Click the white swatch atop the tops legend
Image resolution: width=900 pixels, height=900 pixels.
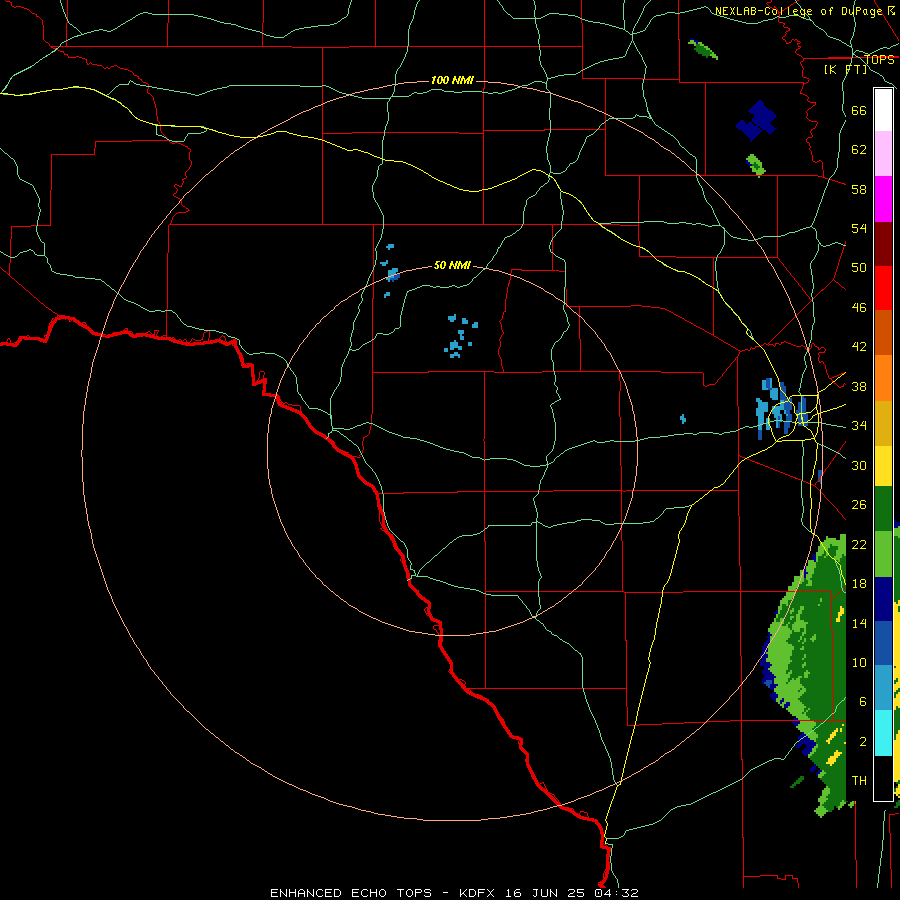pyautogui.click(x=883, y=110)
